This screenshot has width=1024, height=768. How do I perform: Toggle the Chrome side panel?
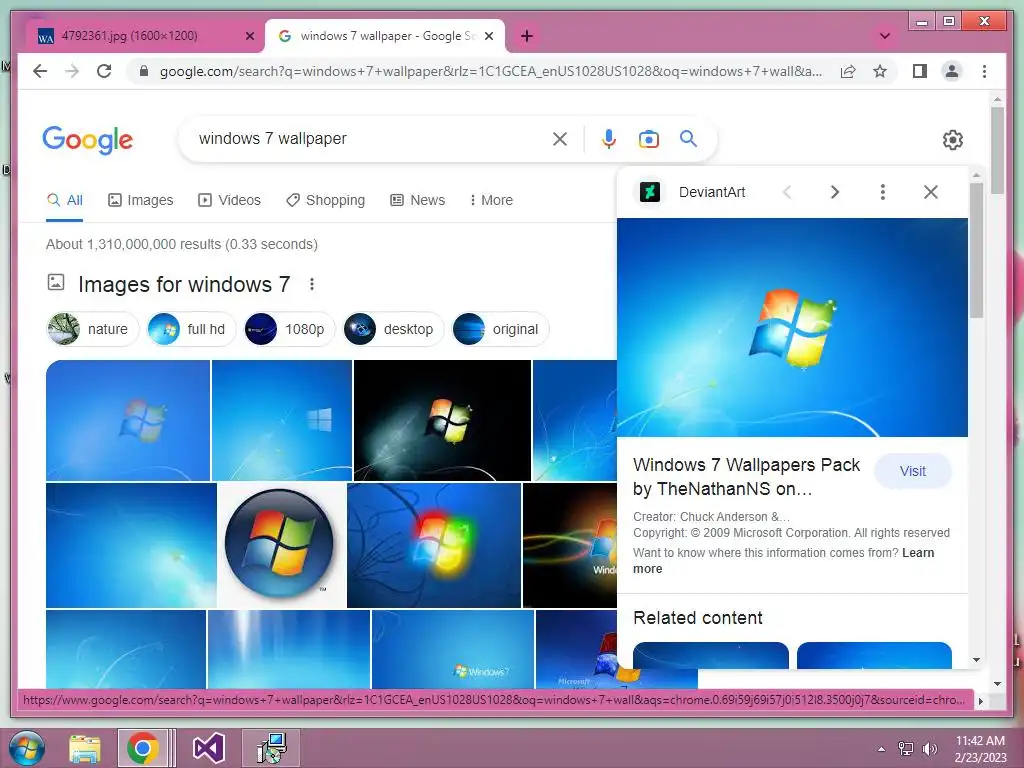tap(920, 71)
